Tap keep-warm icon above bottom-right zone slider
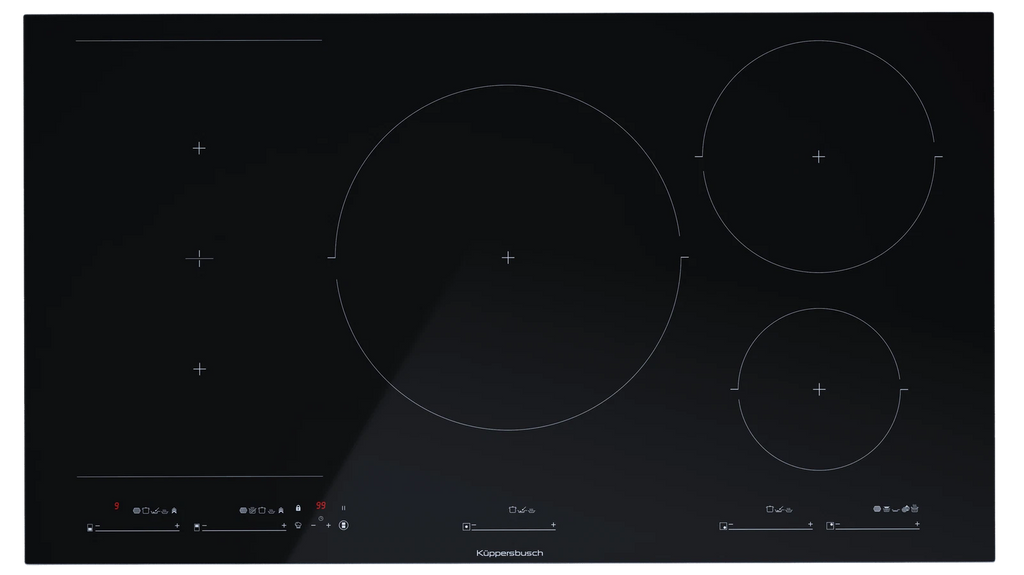This screenshot has height=575, width=1024. (x=789, y=510)
